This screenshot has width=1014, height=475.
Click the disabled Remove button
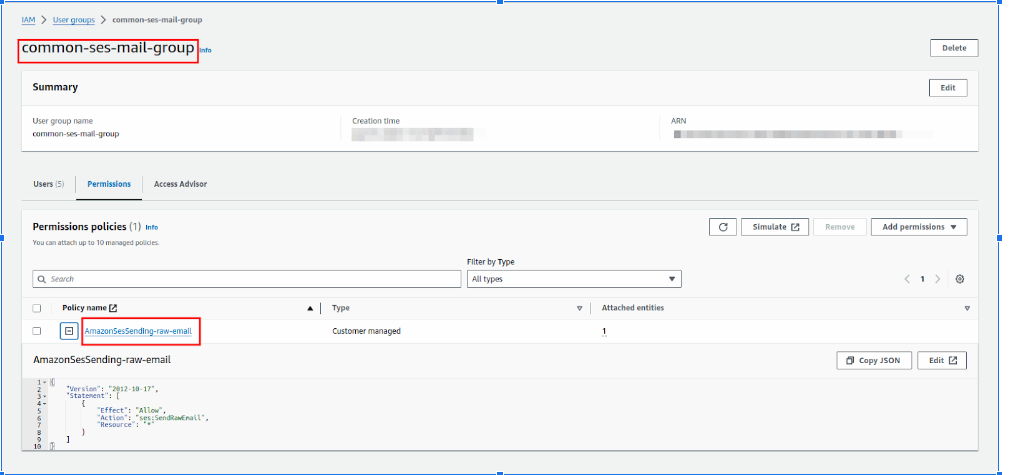[x=840, y=227]
